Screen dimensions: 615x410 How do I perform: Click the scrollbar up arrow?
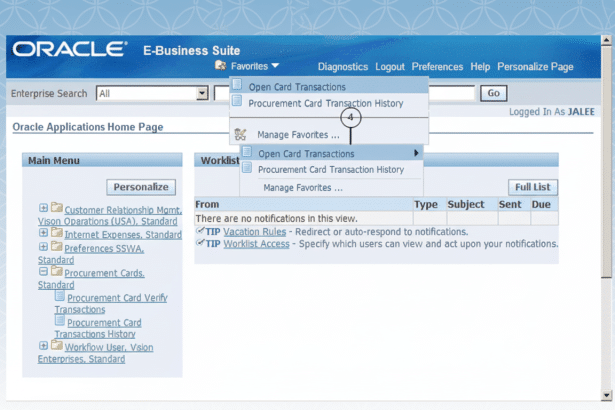tap(606, 40)
